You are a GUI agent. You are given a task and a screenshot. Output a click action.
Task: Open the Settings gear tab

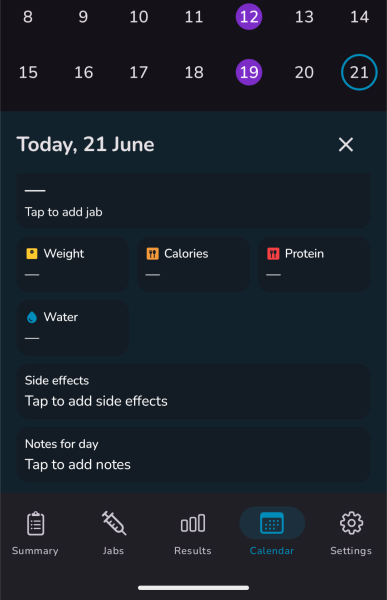point(351,533)
